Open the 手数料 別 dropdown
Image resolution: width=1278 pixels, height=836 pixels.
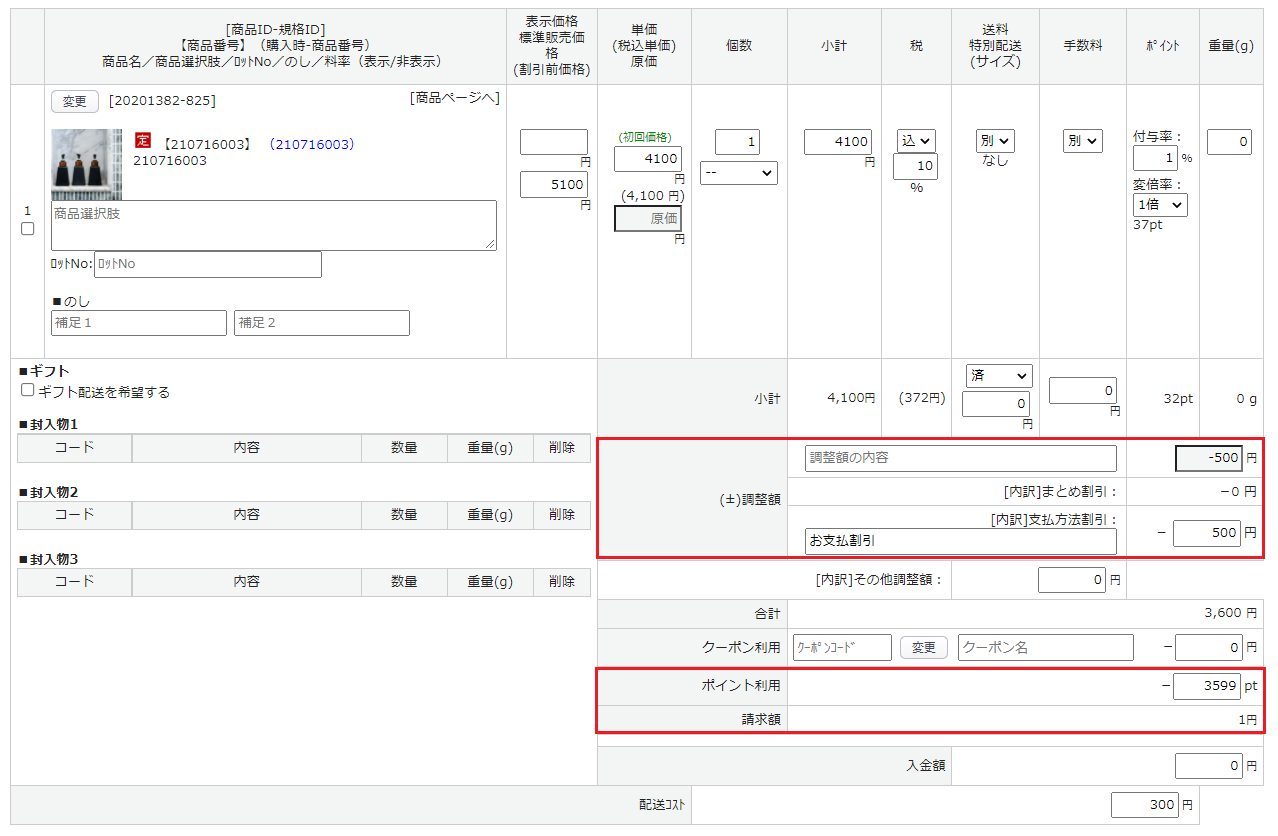point(1082,141)
